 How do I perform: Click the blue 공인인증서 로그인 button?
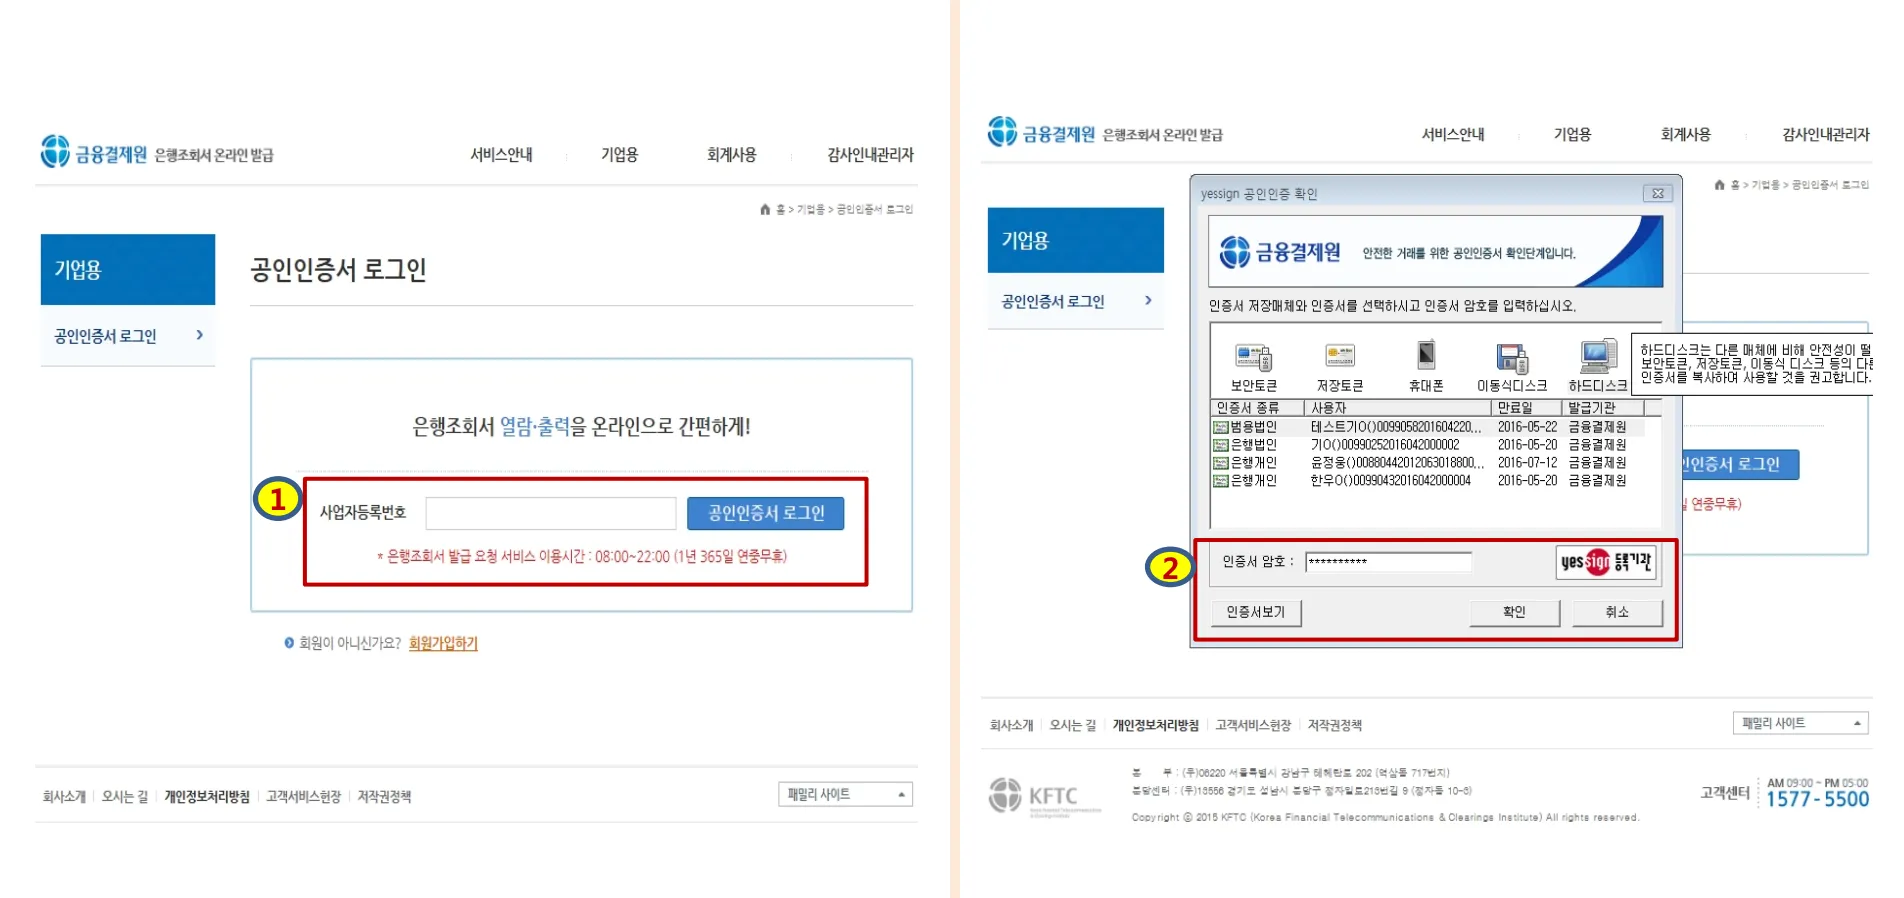(x=765, y=513)
